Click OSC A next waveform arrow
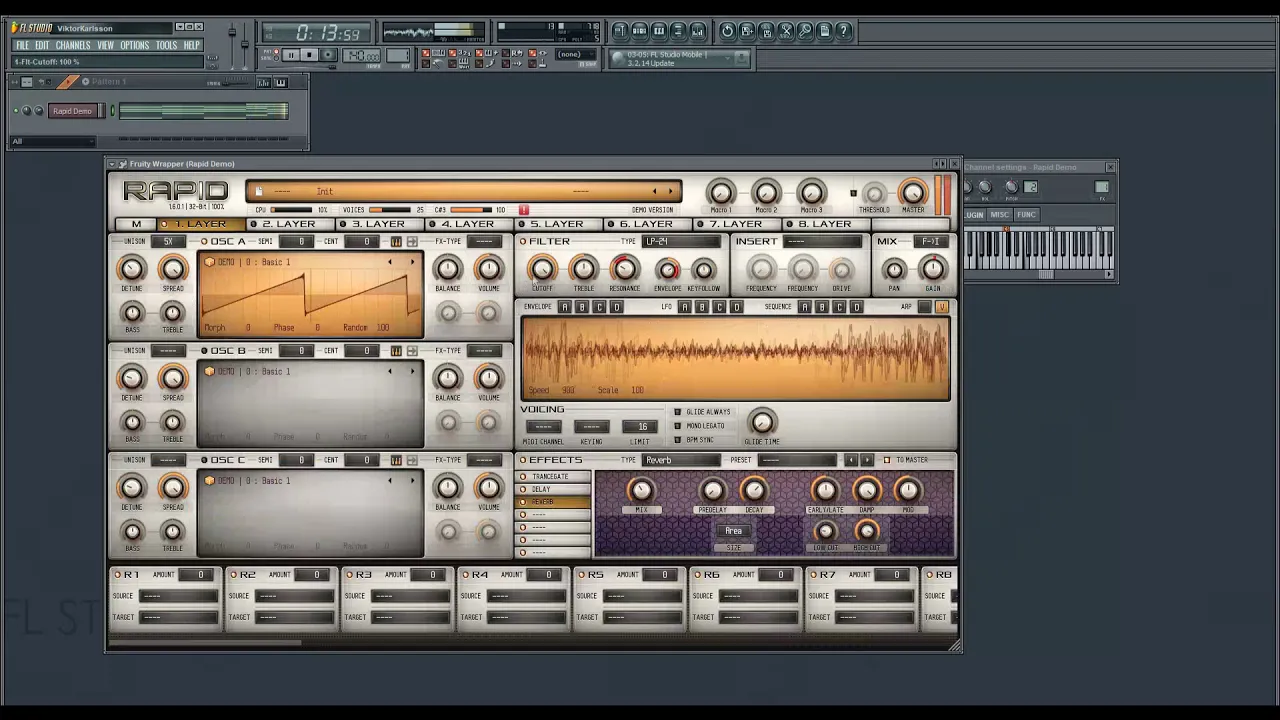The image size is (1280, 720). click(412, 262)
